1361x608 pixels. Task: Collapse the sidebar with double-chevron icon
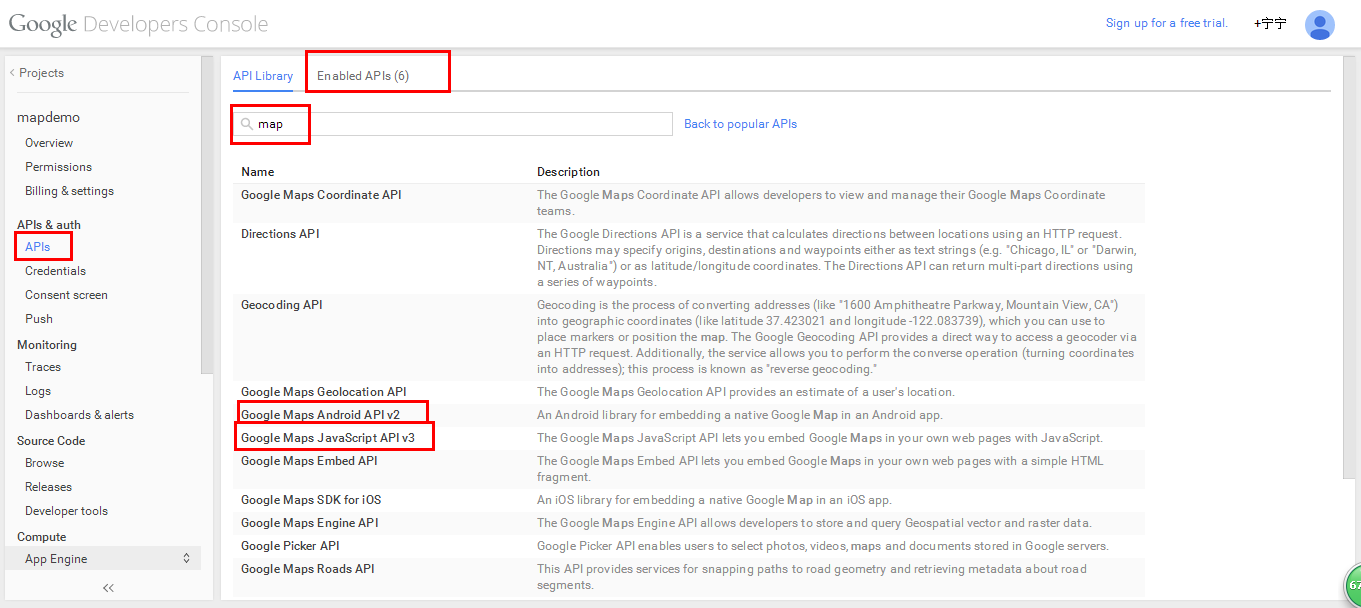click(108, 588)
